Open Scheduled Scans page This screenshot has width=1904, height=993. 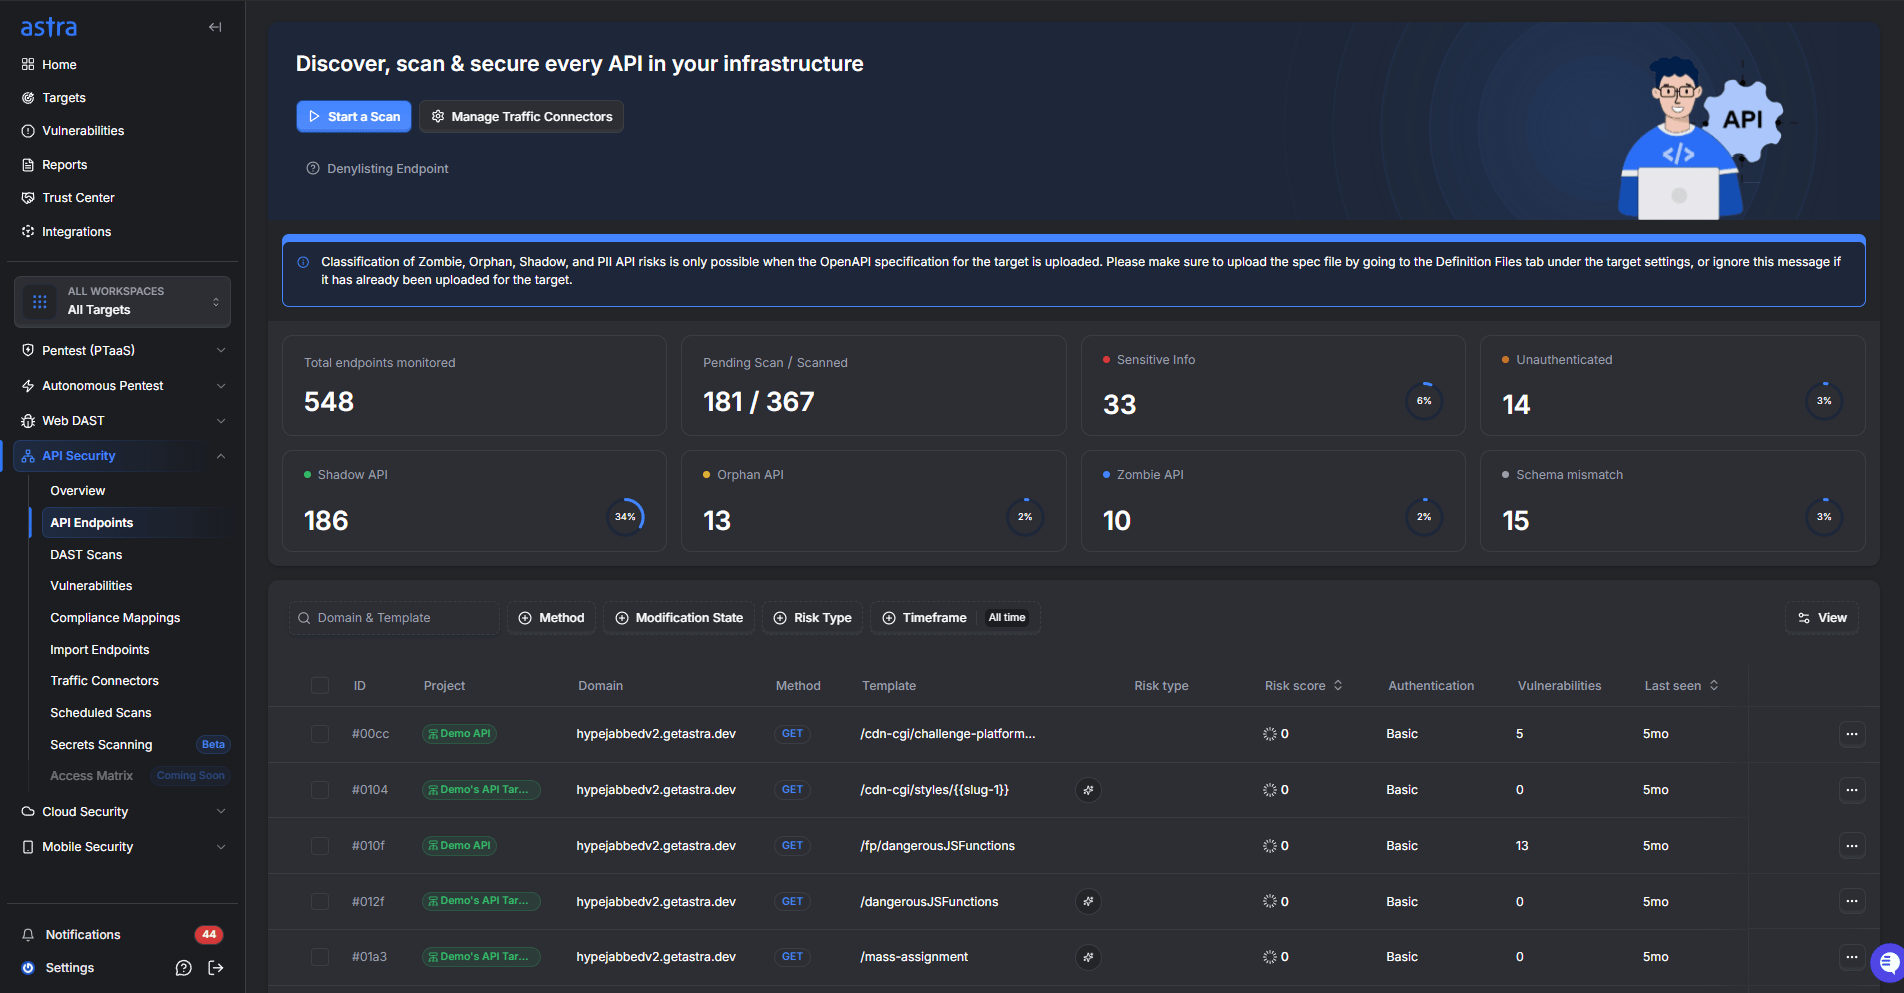[x=101, y=713]
